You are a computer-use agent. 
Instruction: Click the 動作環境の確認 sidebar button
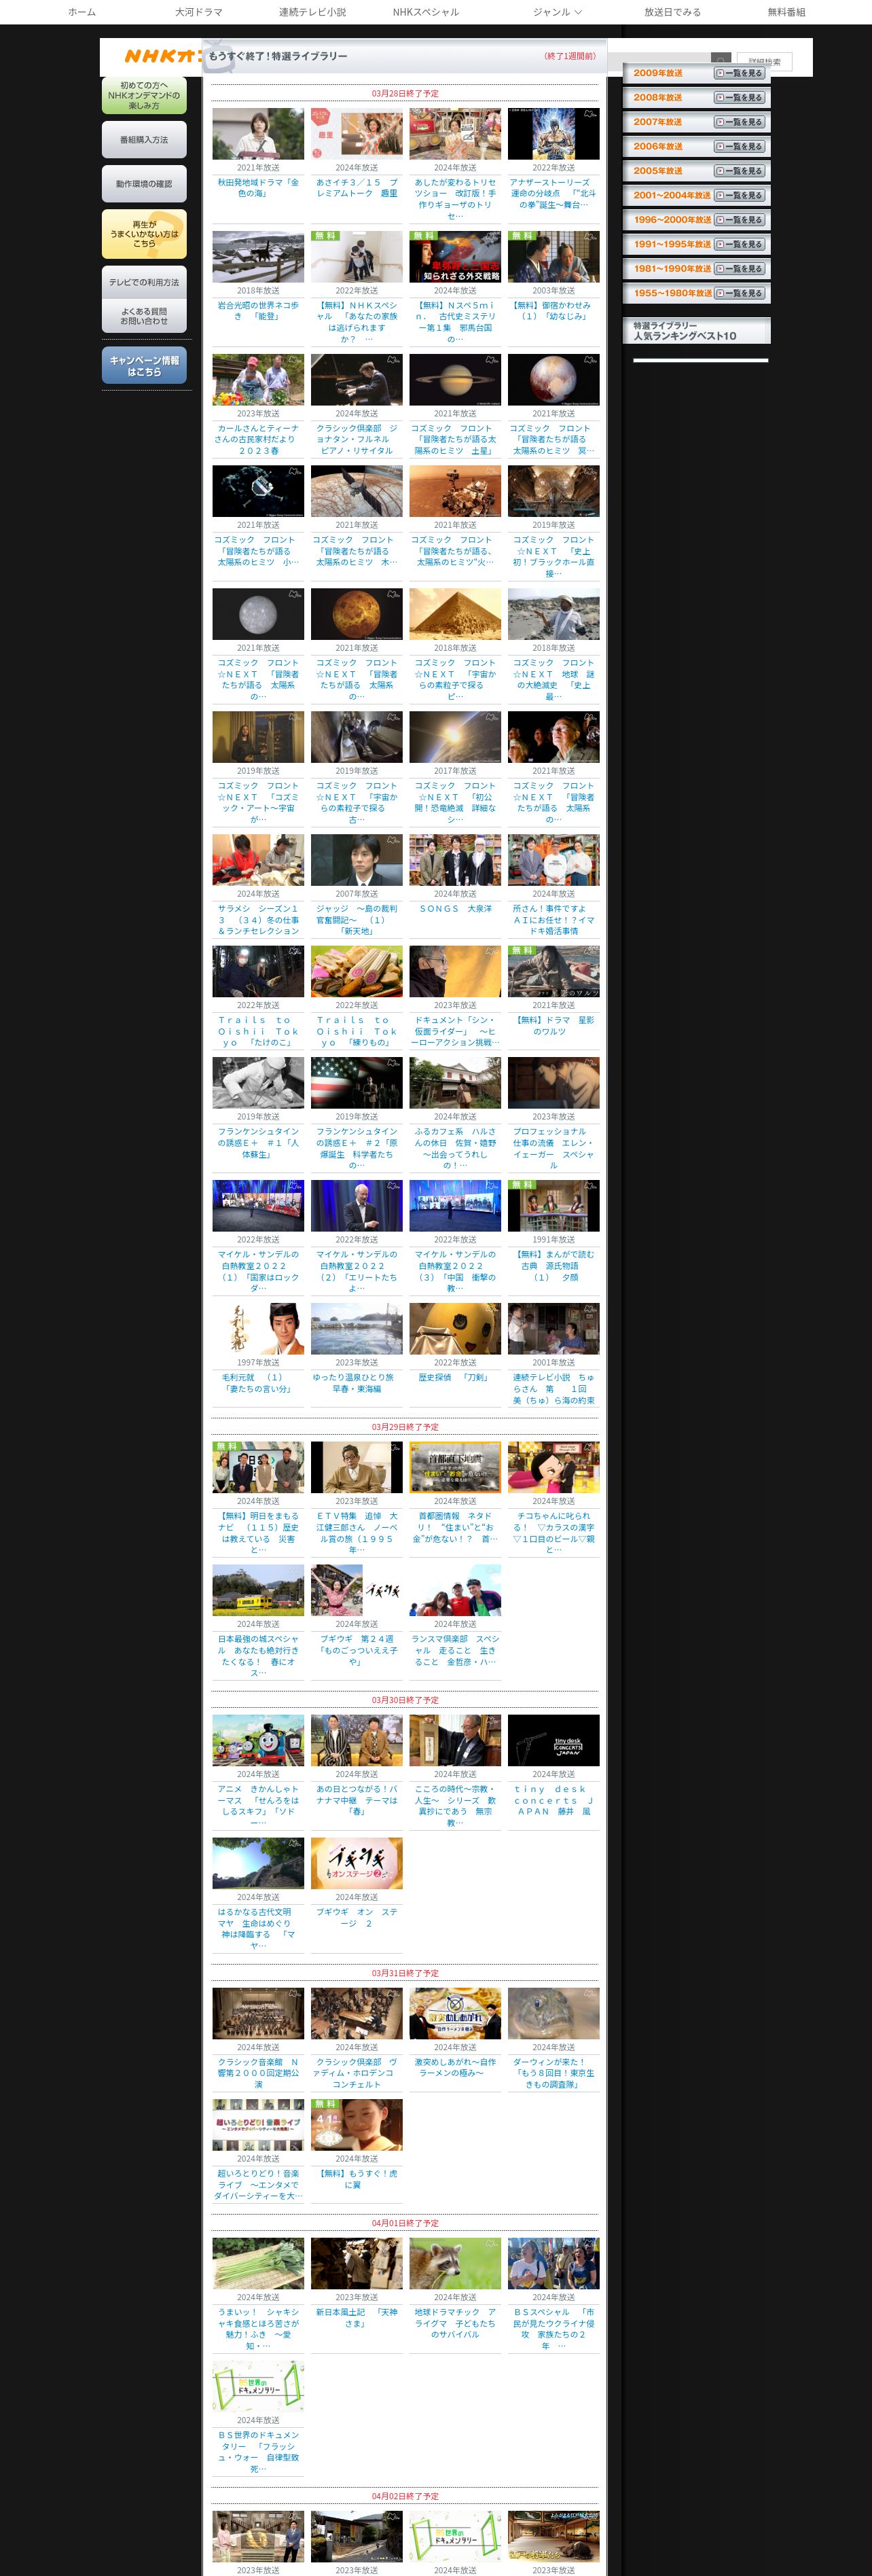coord(144,184)
